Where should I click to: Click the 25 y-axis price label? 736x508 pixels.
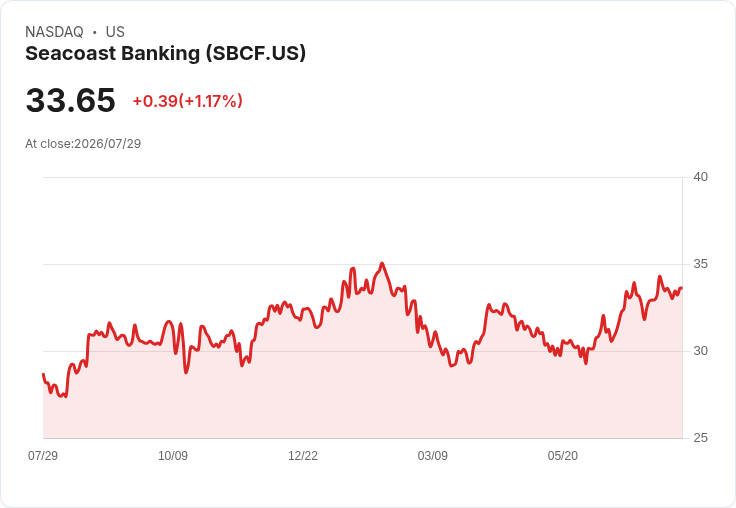coord(700,438)
